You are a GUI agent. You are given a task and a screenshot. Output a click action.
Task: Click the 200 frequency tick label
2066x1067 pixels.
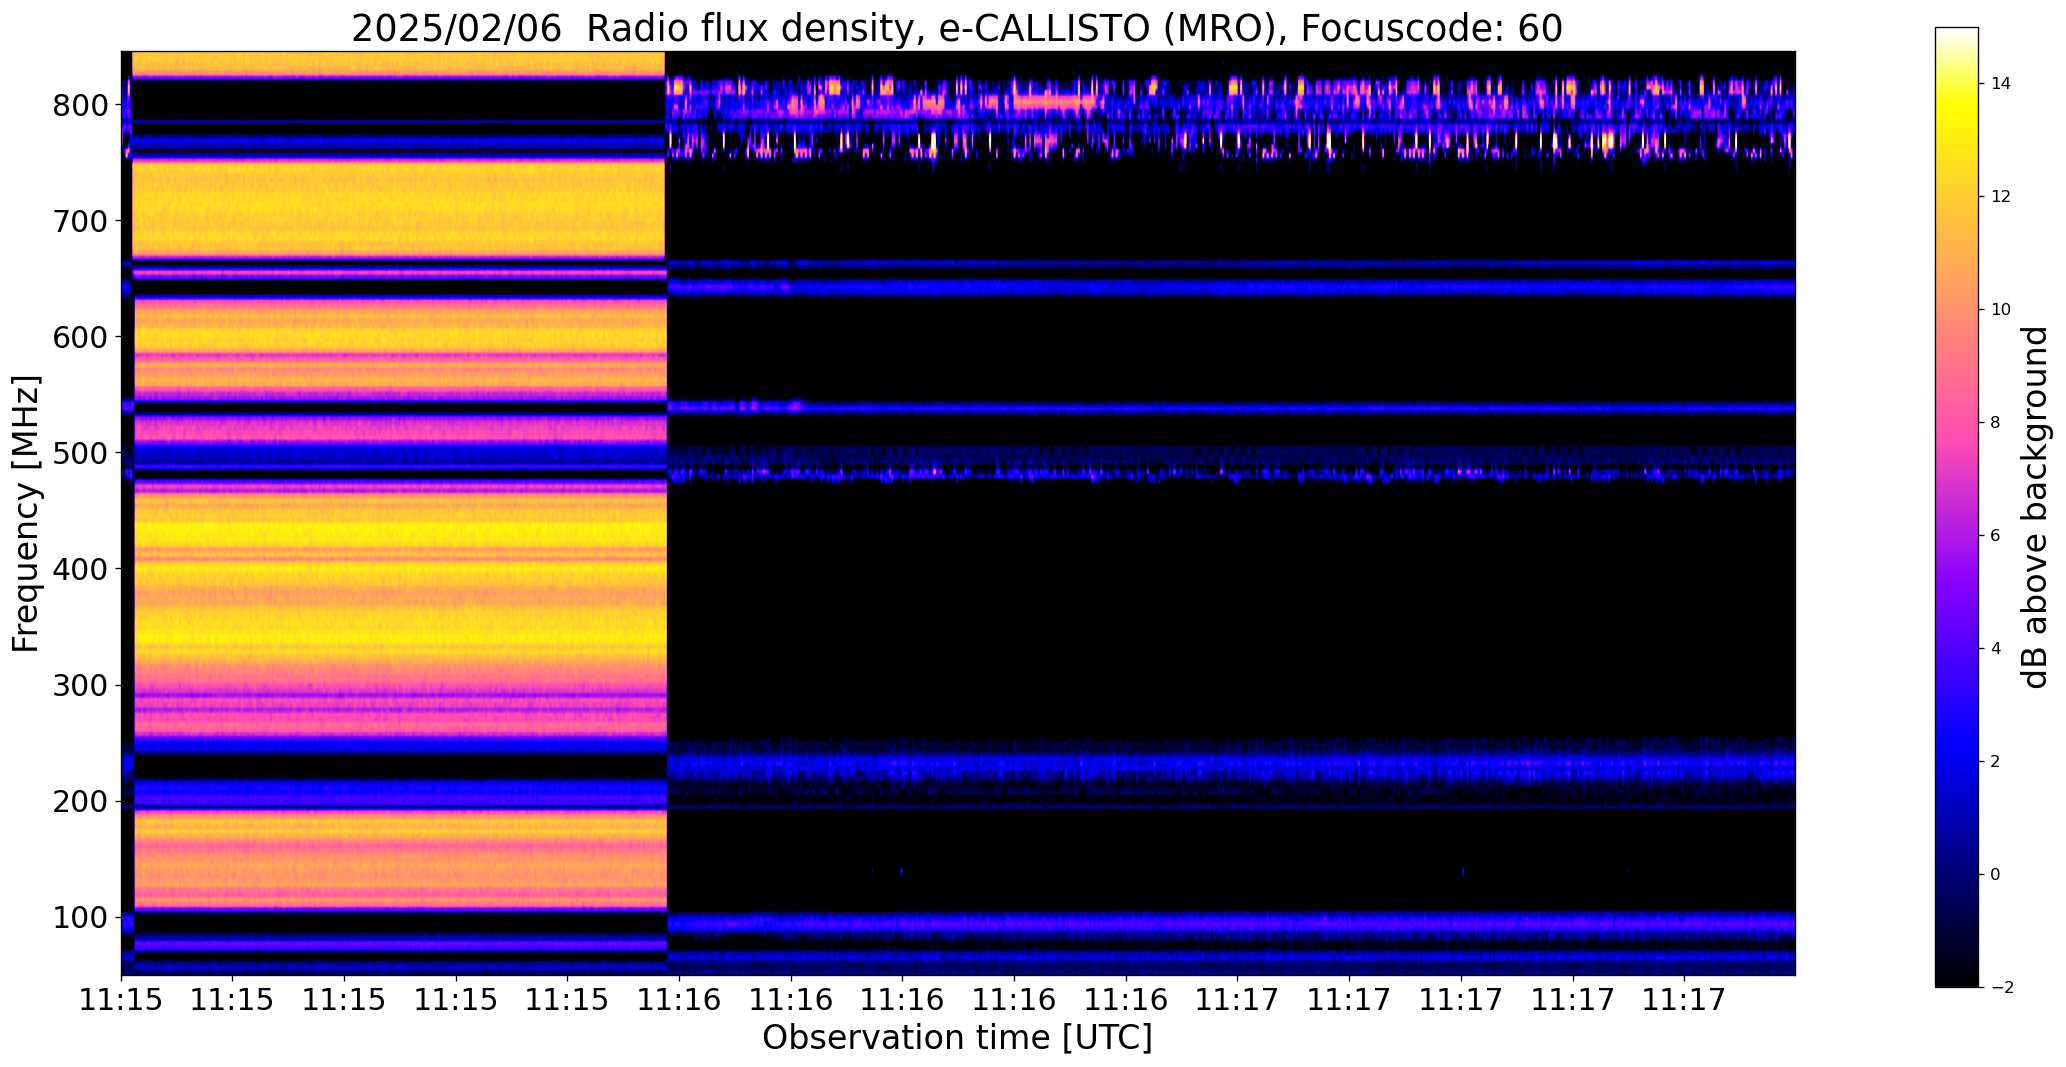79,801
